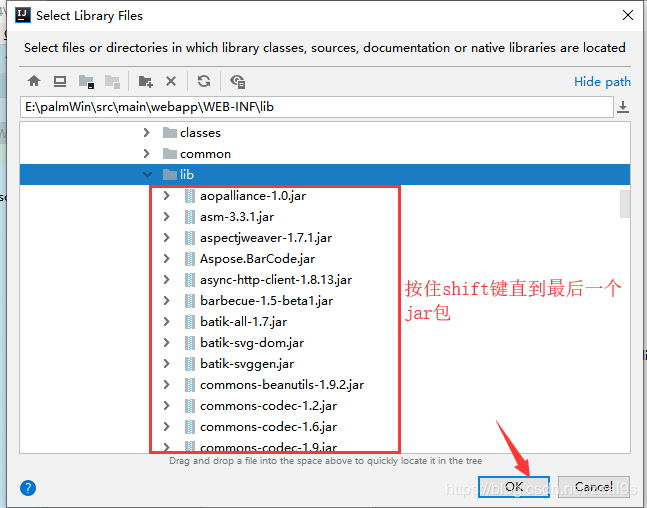Select aopalliance-1.0.jar
The height and width of the screenshot is (508, 647).
click(253, 196)
